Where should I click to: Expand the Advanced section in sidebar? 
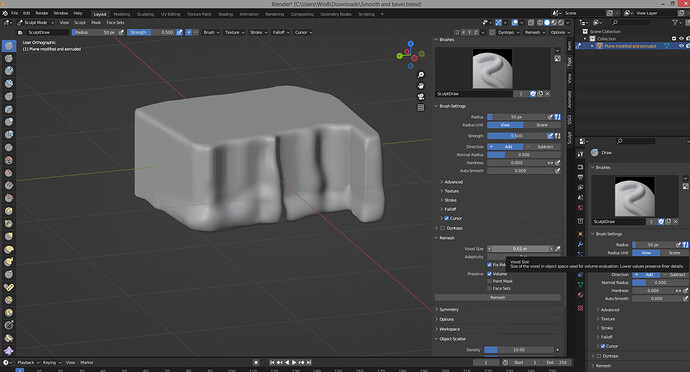[x=452, y=182]
